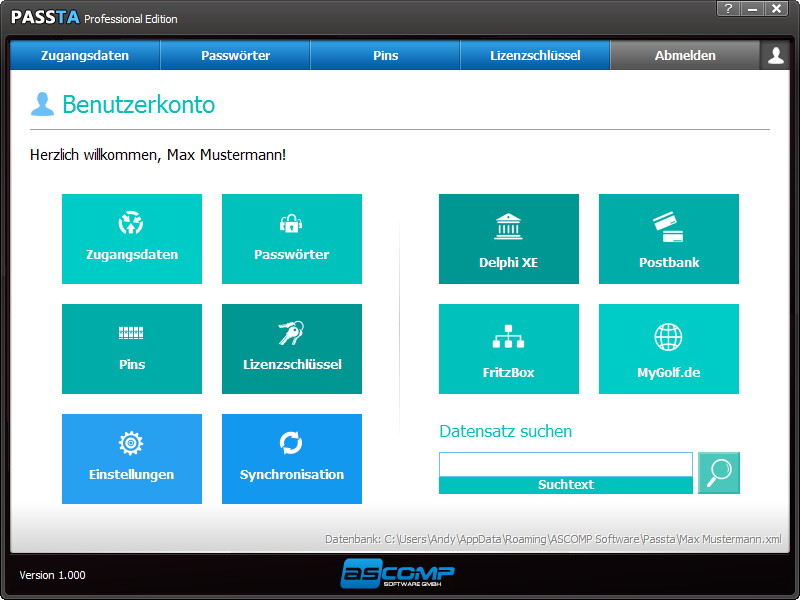
Task: Switch to the Zugangsdaten tab
Action: click(85, 55)
